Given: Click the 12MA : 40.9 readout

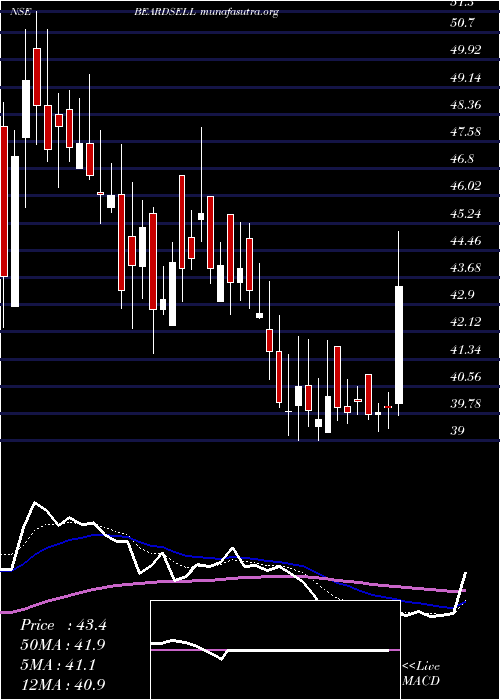Looking at the screenshot, I should coord(63,684).
